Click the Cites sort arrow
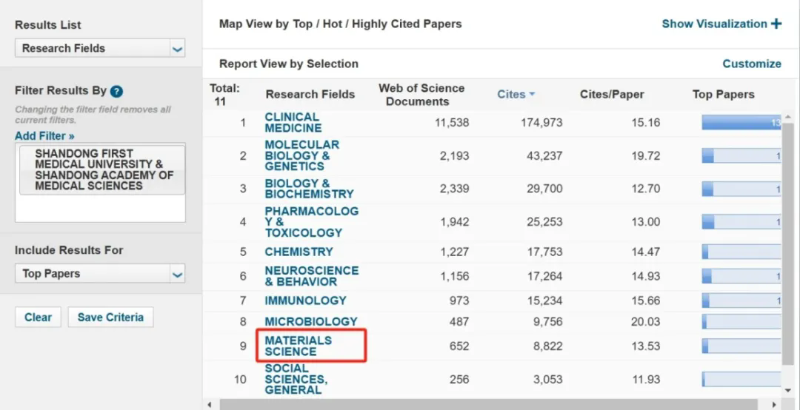The width and height of the screenshot is (800, 410). (532, 95)
